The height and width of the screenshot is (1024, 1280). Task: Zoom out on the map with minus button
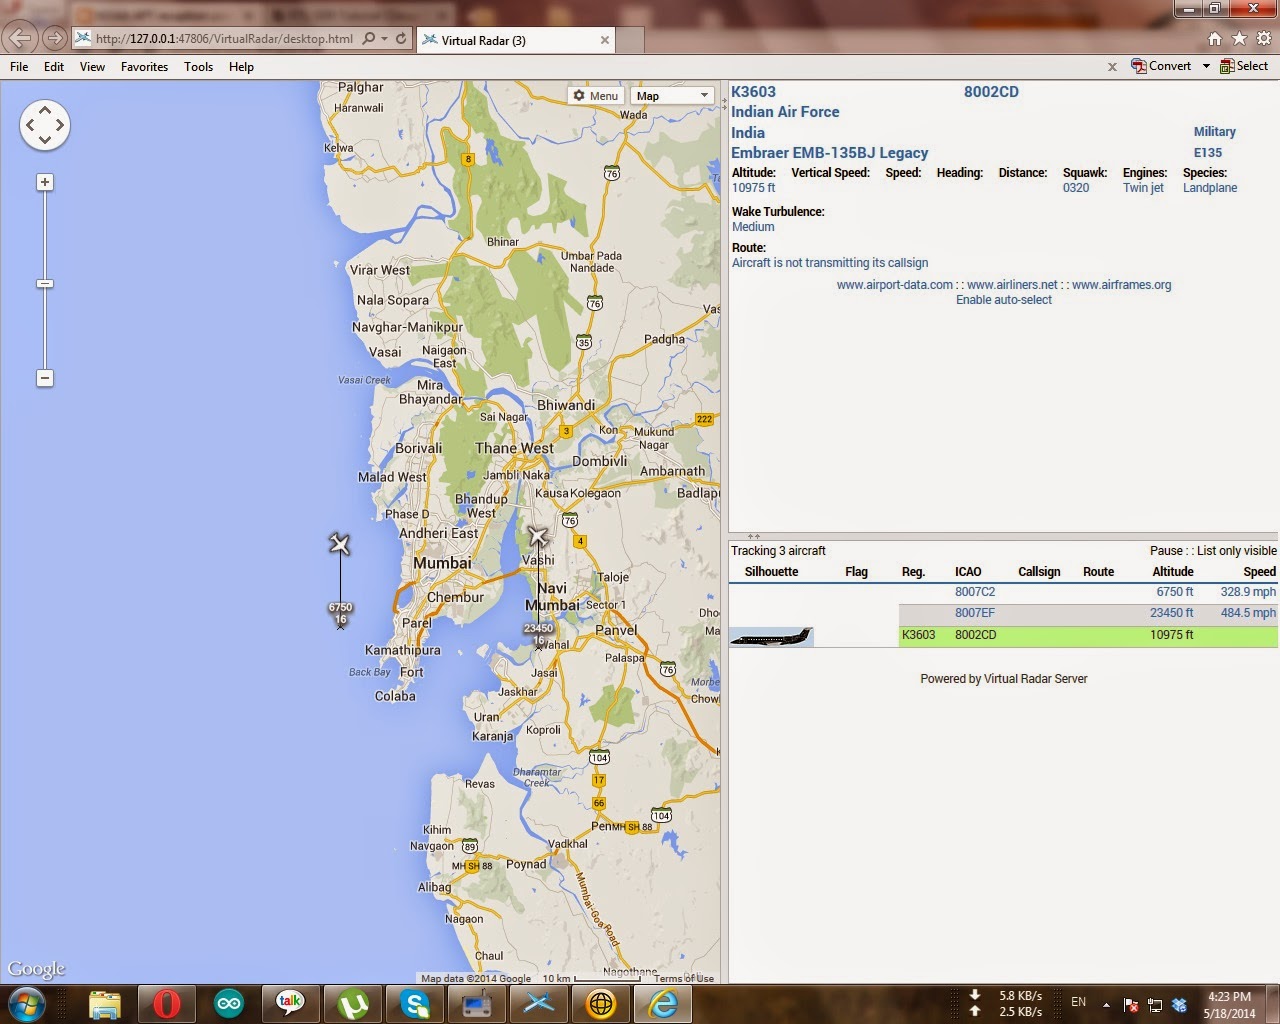(44, 378)
